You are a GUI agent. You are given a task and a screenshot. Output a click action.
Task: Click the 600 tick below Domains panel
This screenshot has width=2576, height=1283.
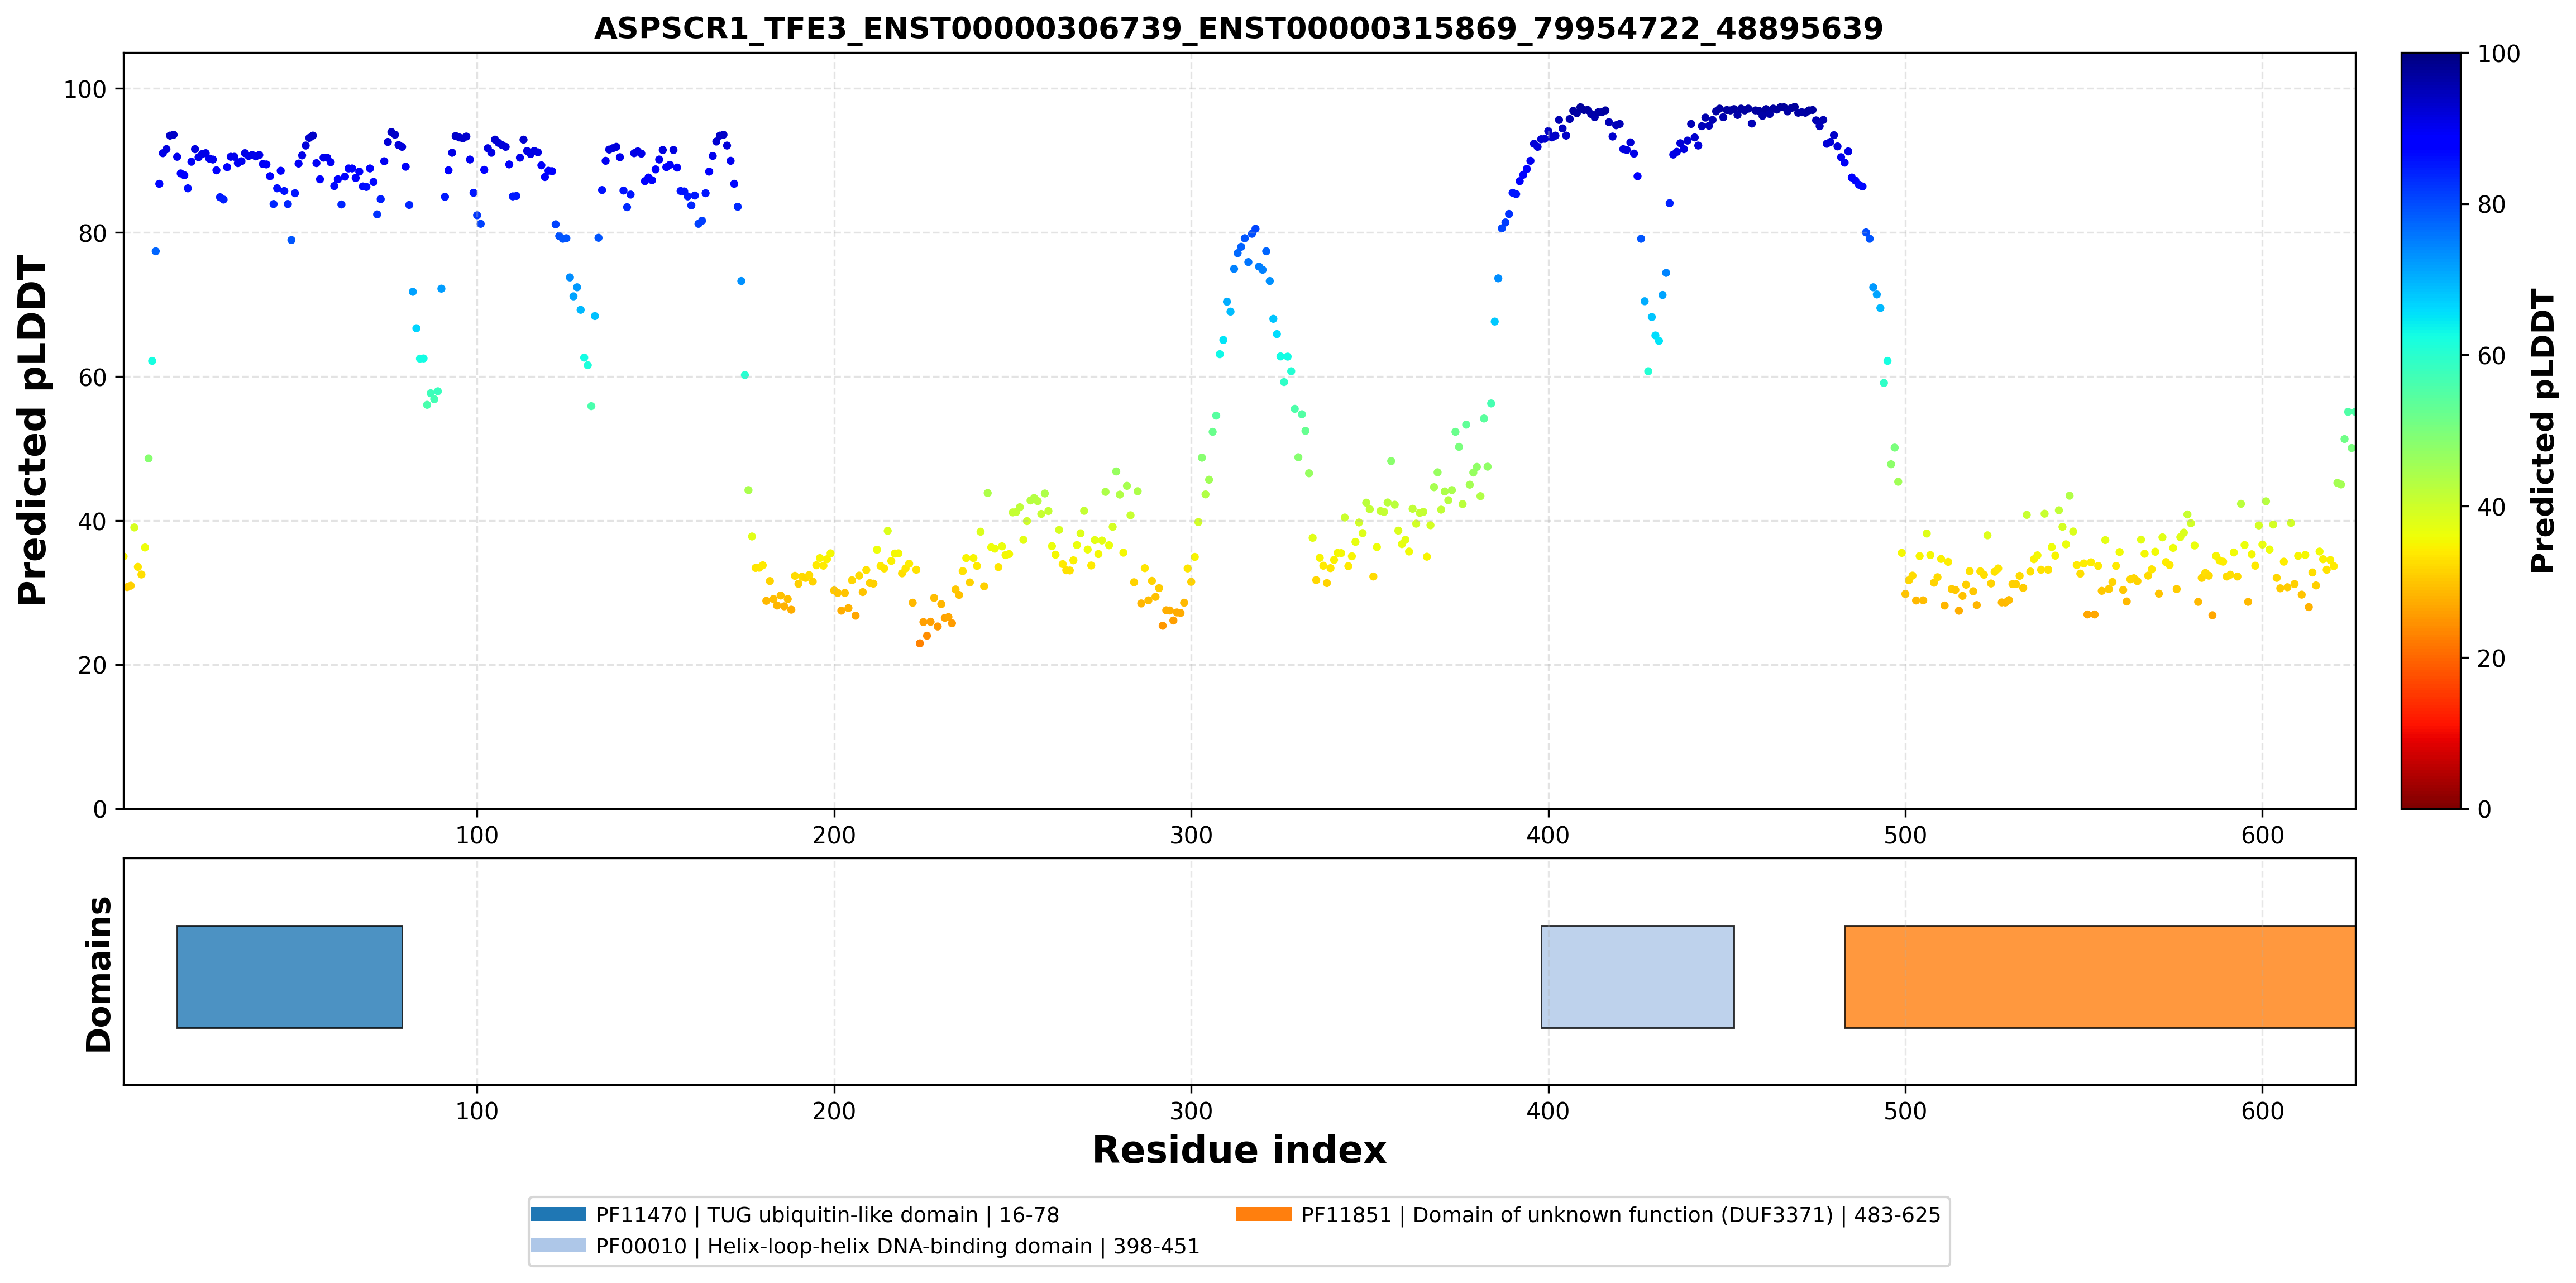coord(2262,1111)
